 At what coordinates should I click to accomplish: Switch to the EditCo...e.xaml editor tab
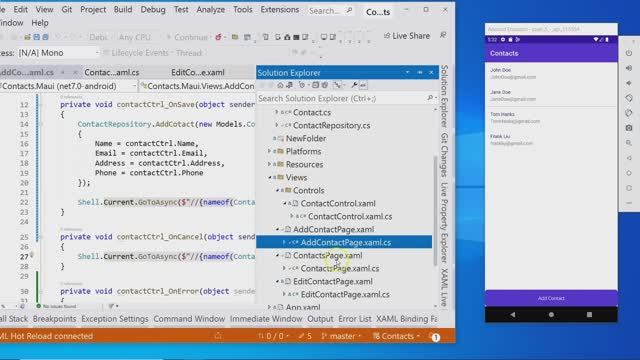198,73
